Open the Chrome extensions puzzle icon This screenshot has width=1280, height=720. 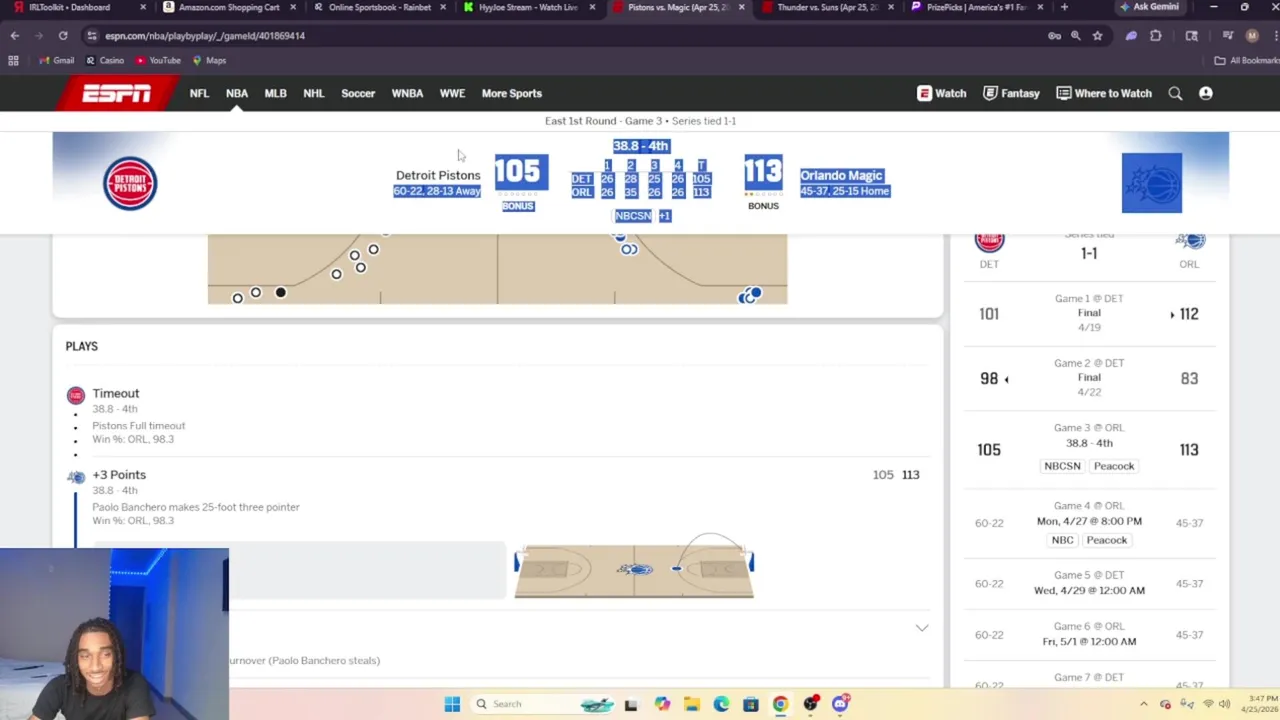1156,36
